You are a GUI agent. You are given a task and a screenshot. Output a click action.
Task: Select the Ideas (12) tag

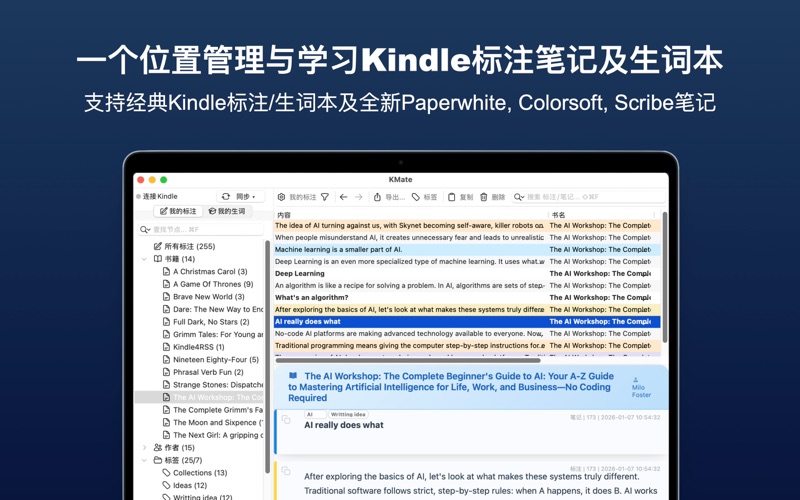click(184, 485)
